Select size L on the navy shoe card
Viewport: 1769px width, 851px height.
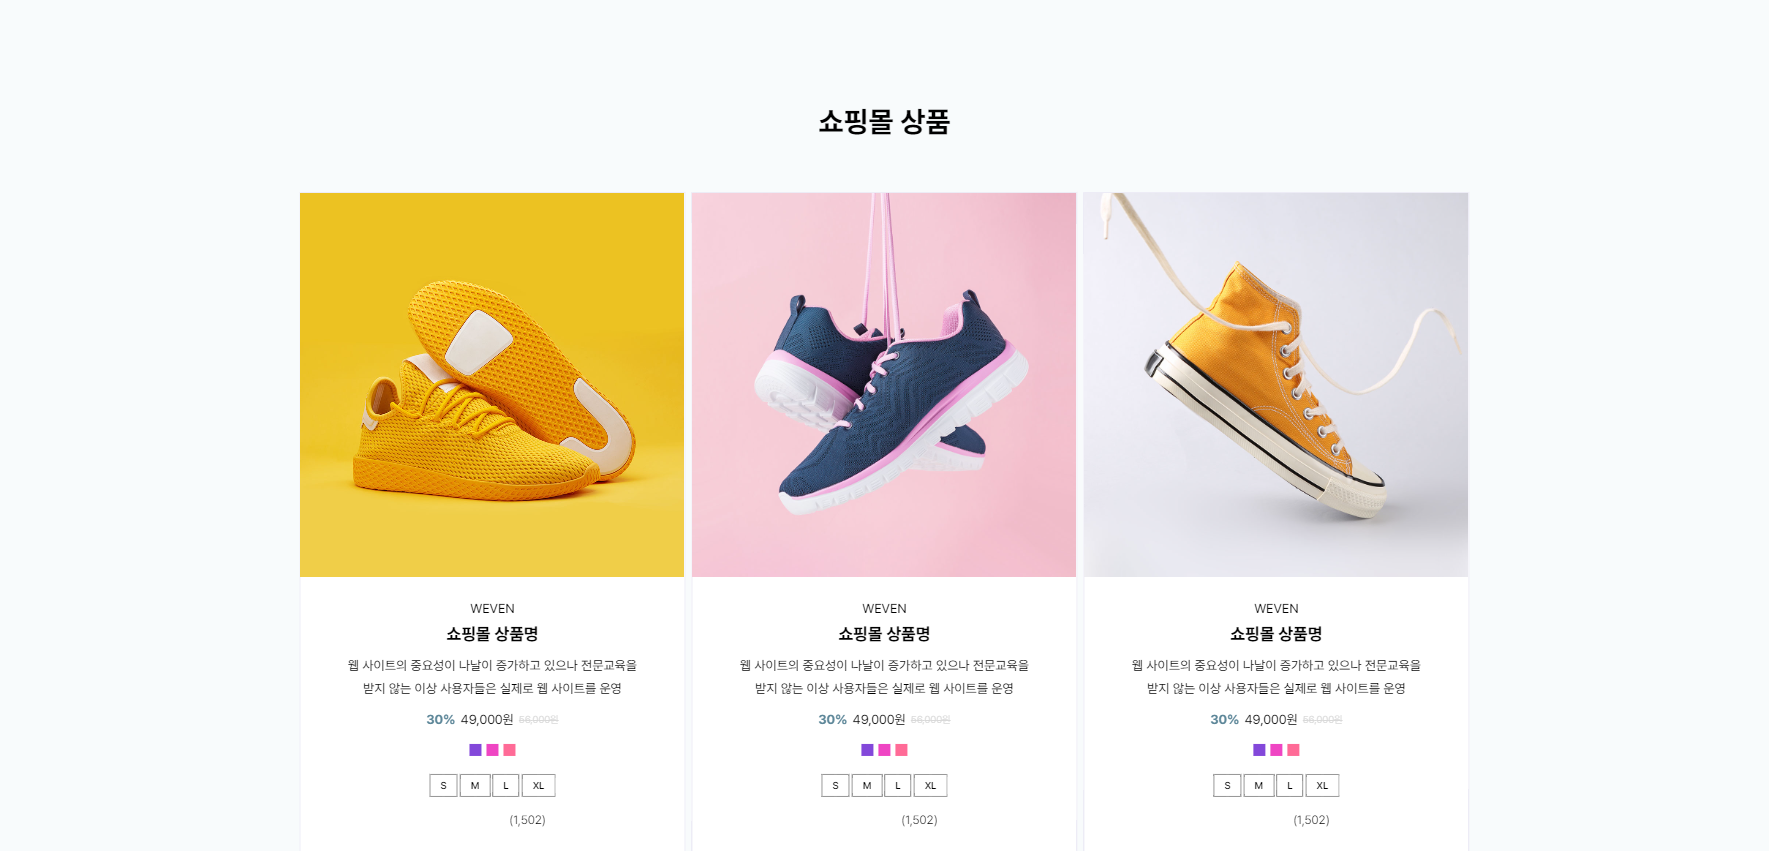tap(898, 786)
